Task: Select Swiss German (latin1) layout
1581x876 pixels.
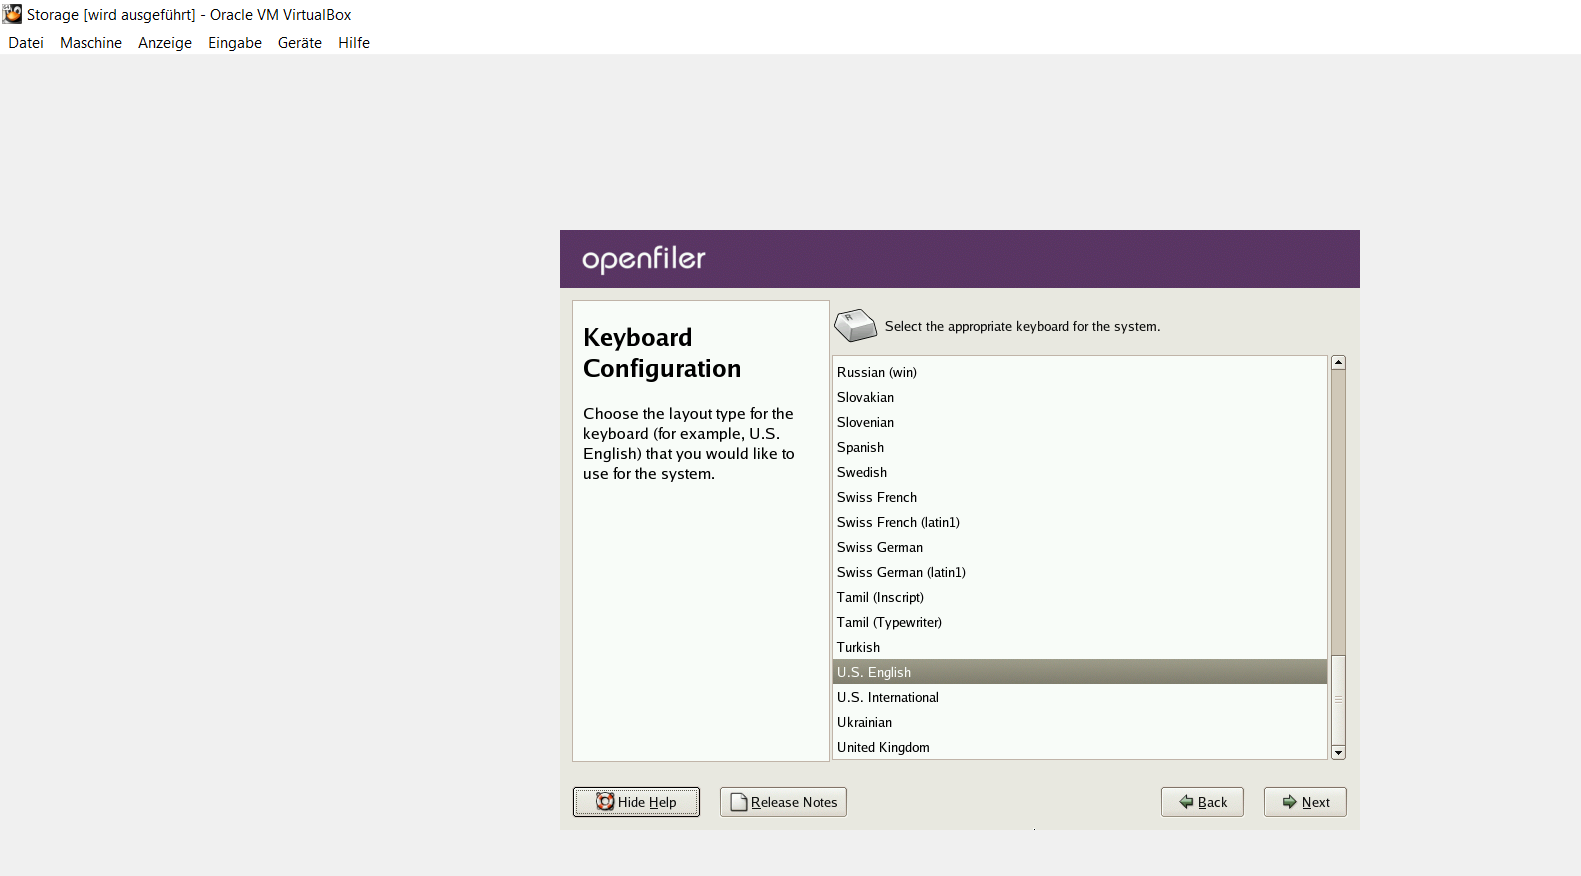Action: [x=1080, y=572]
